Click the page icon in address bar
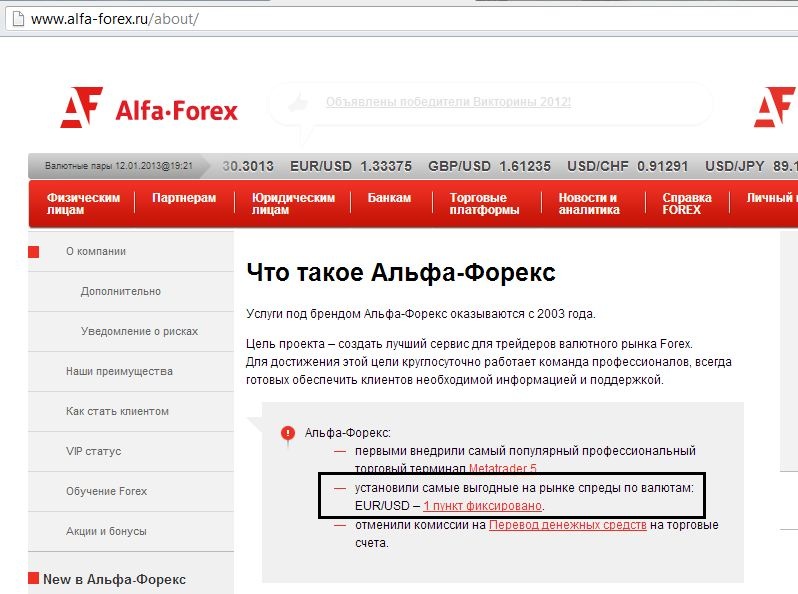Screen dimensions: 798x594 coord(15,19)
